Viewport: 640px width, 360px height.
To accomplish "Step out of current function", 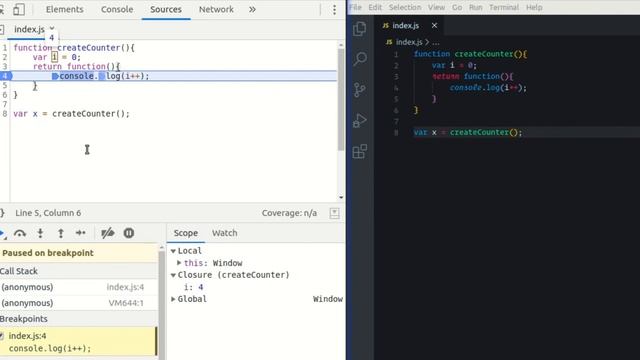I will (60, 233).
